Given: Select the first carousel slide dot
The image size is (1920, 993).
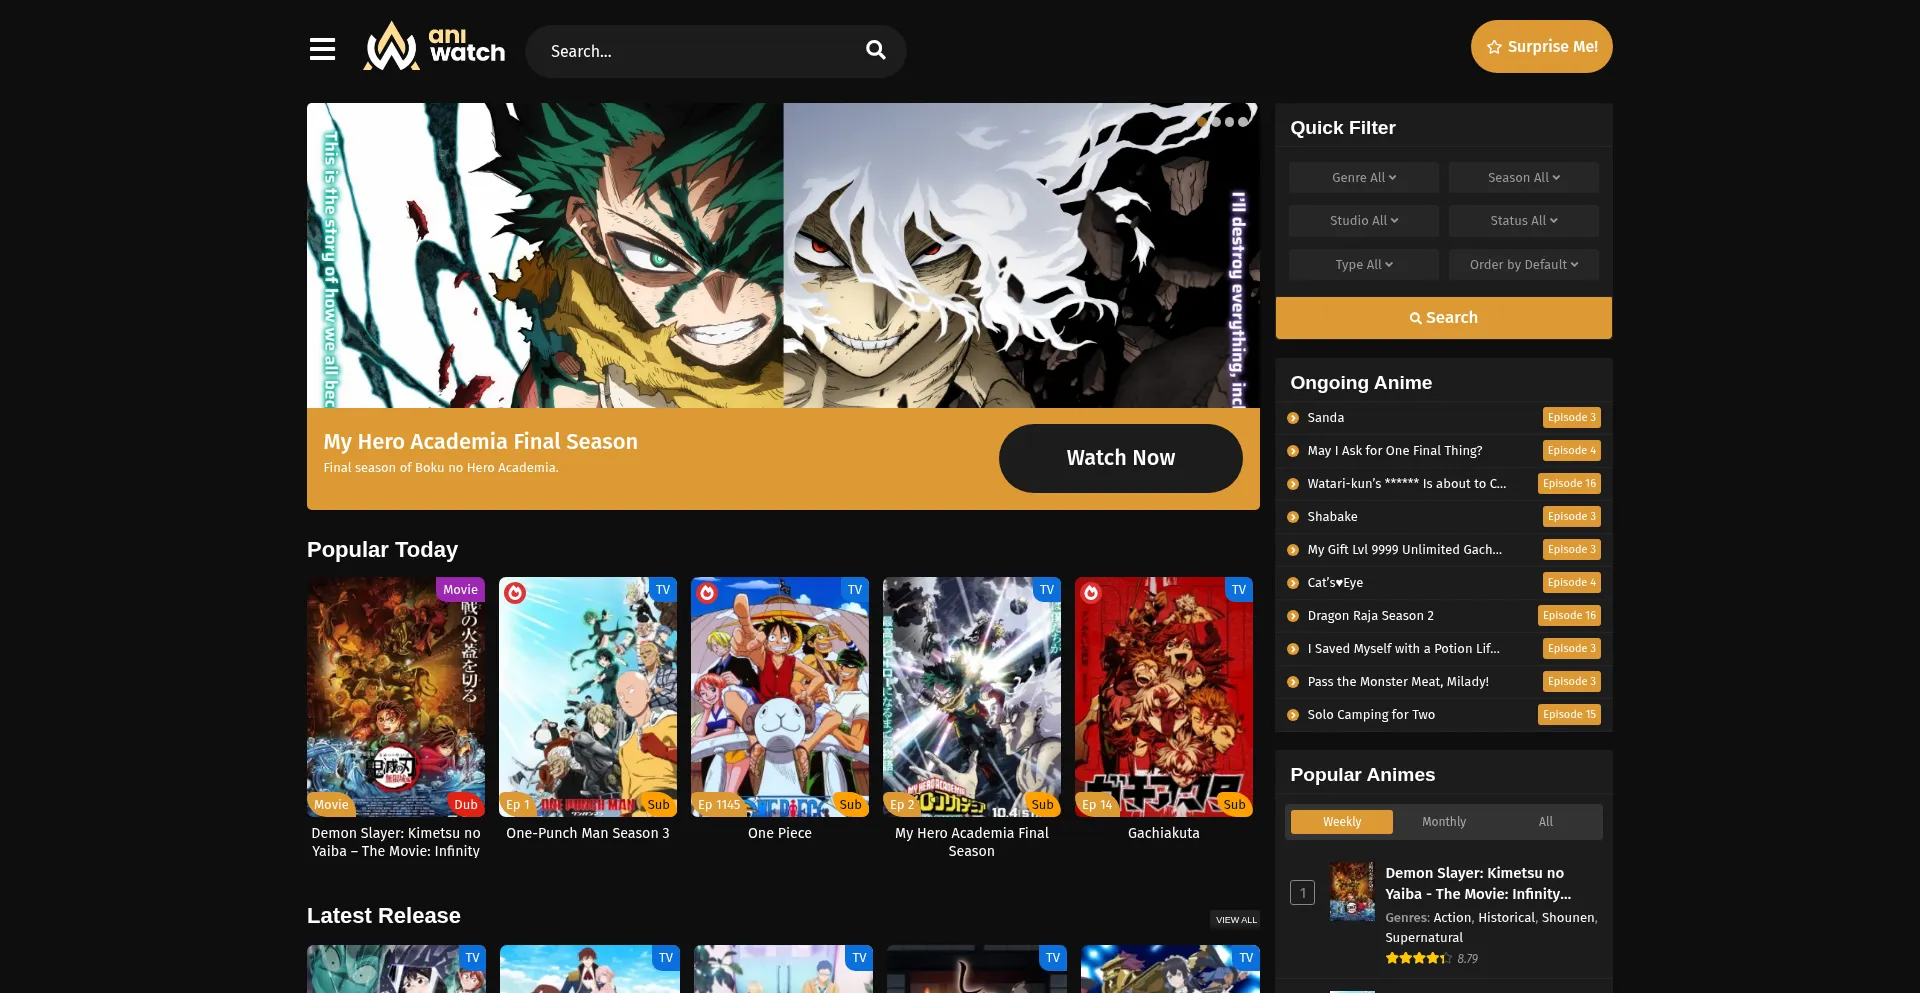Looking at the screenshot, I should (x=1202, y=122).
